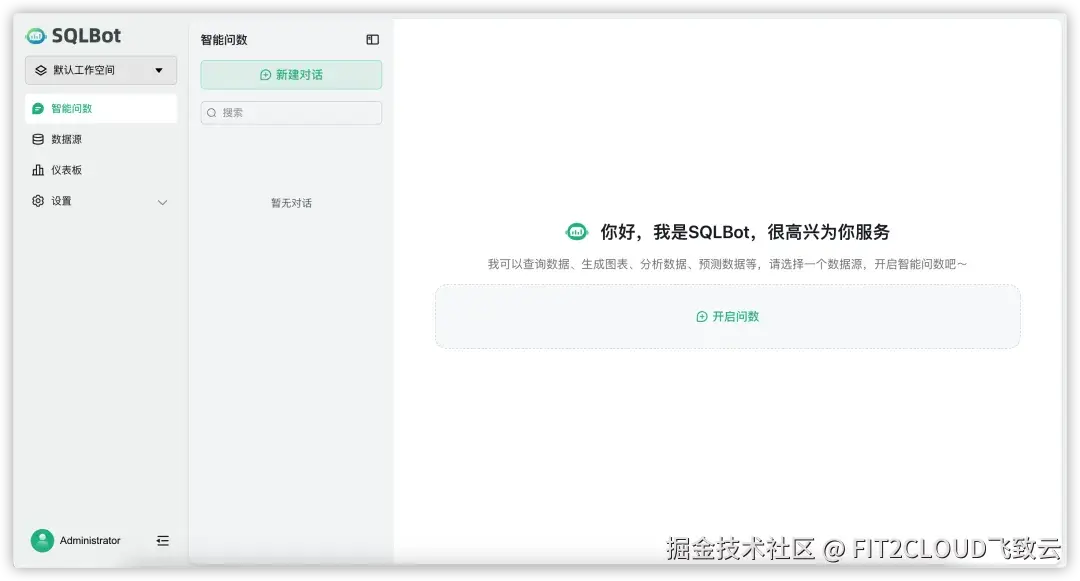Click the 智能问数 panel heading
Image resolution: width=1080 pixels, height=581 pixels.
coord(224,40)
